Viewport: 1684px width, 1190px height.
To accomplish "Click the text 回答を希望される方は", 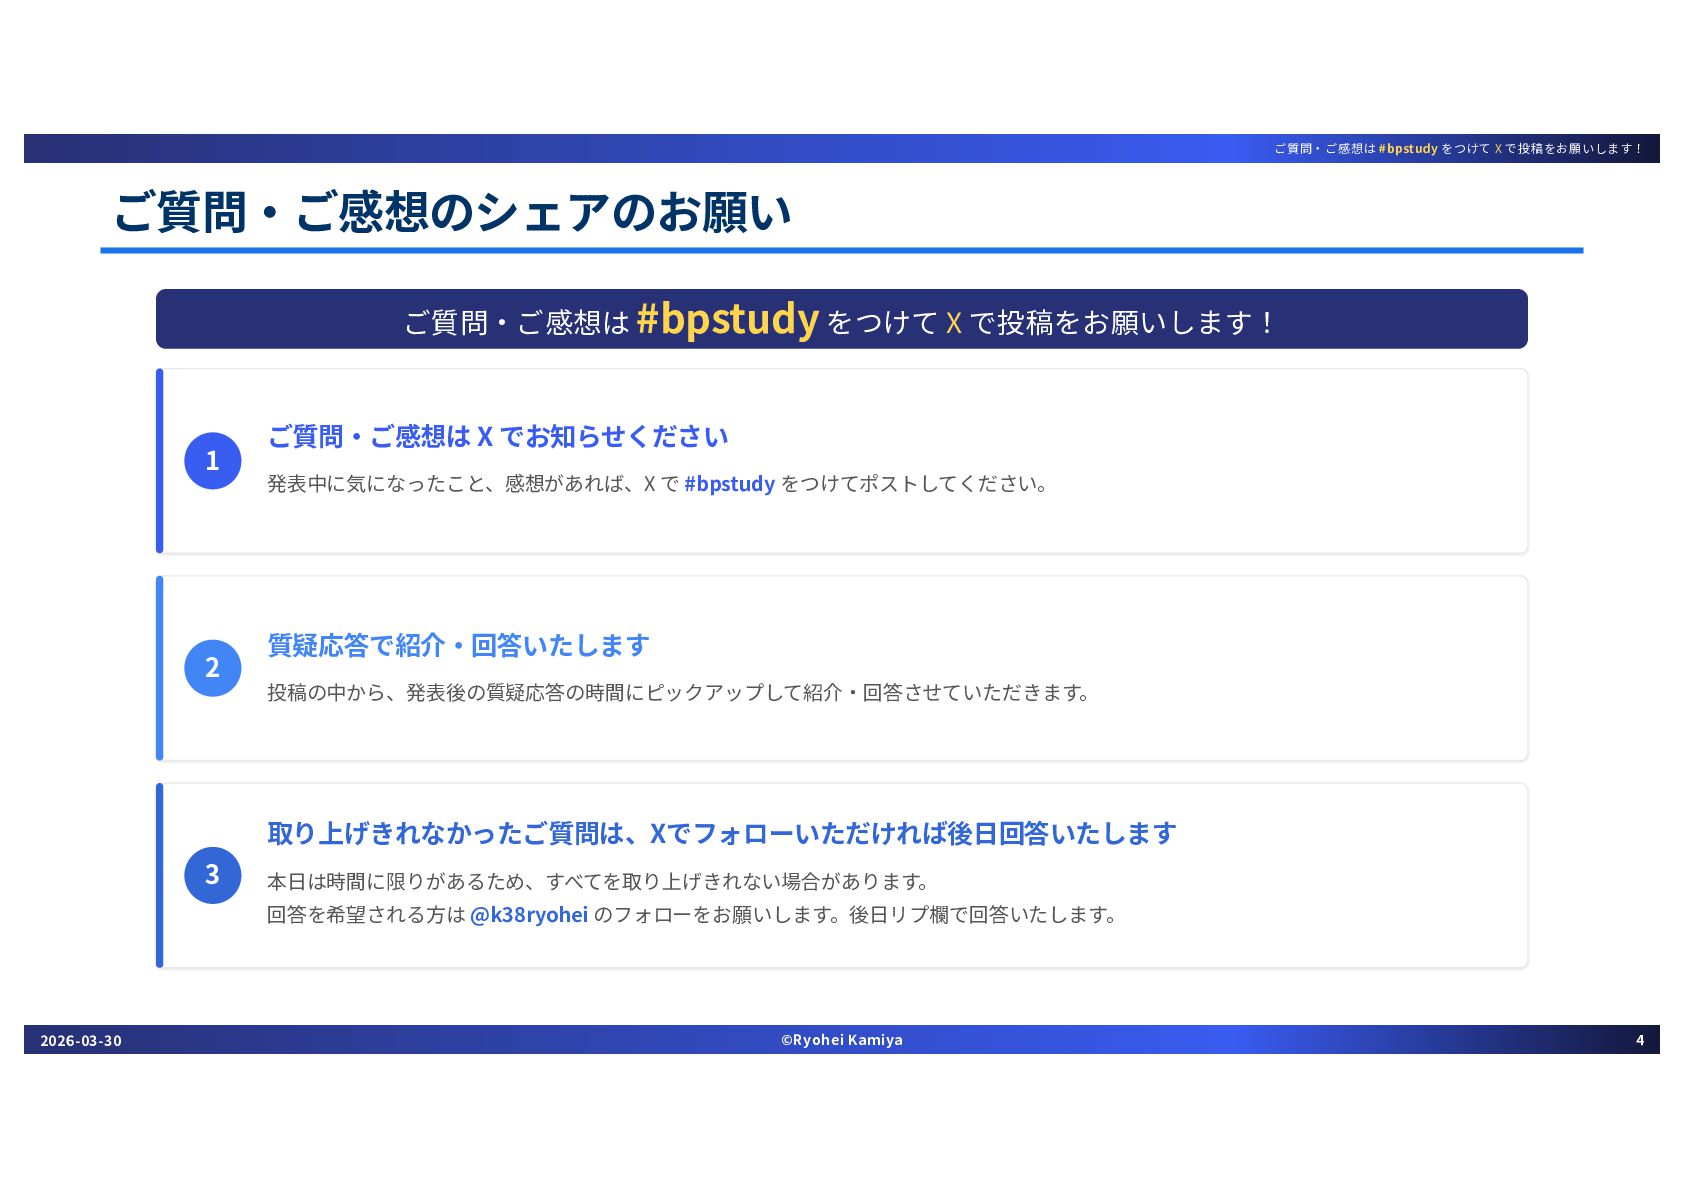I will pos(366,915).
